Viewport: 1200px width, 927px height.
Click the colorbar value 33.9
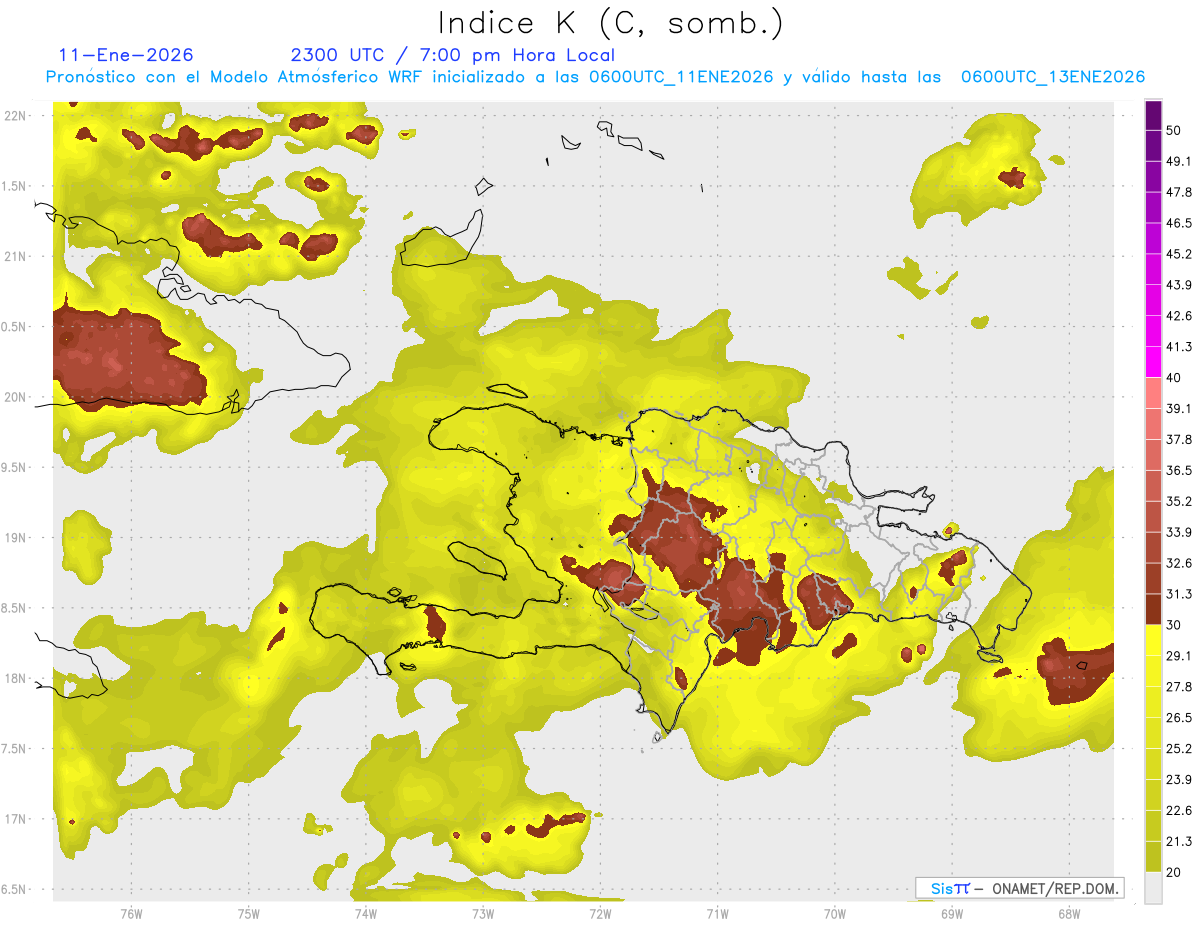point(1180,533)
